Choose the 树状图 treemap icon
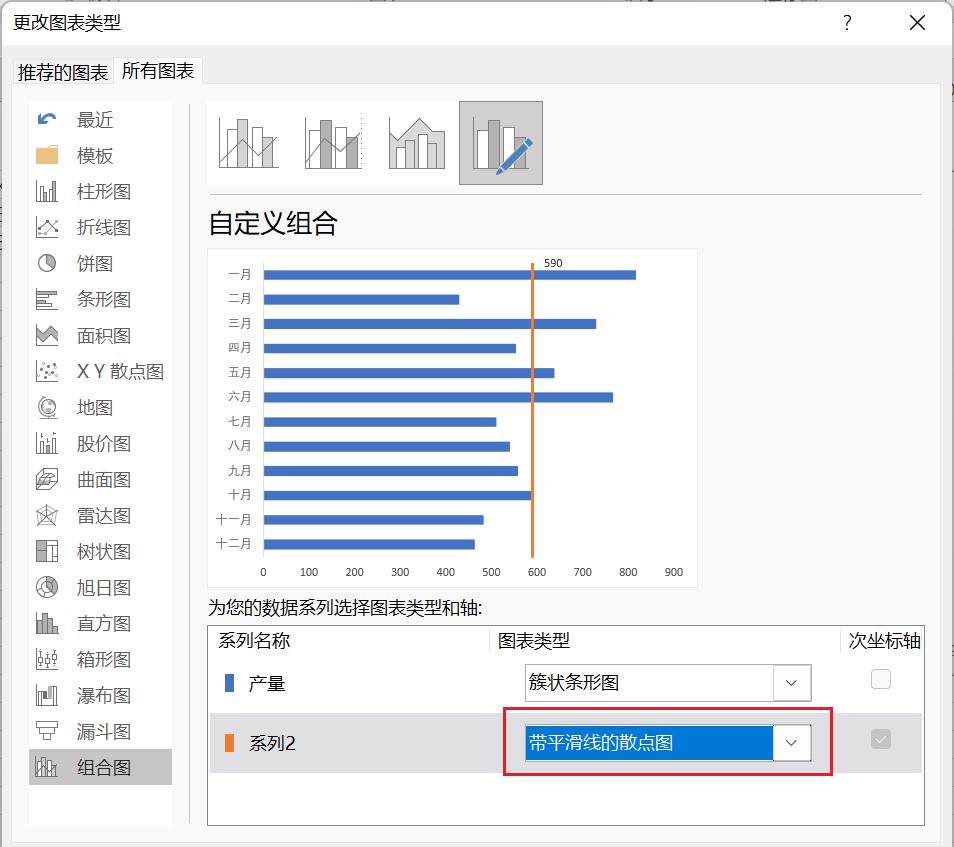 coord(47,551)
